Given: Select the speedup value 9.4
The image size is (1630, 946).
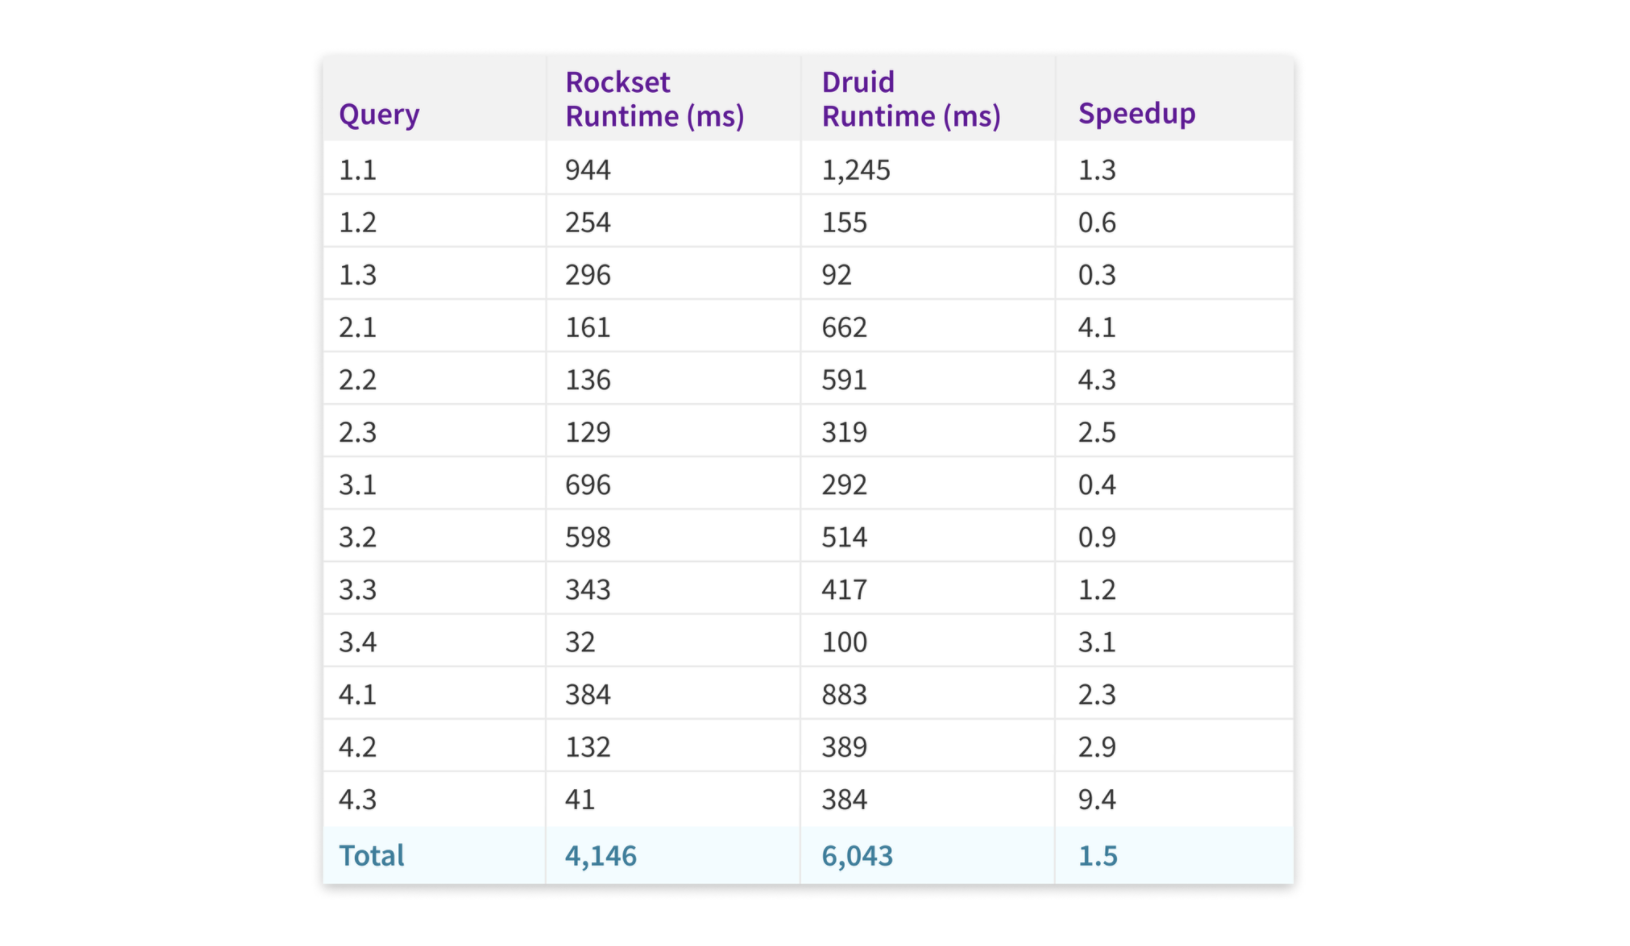Looking at the screenshot, I should click(x=1097, y=800).
